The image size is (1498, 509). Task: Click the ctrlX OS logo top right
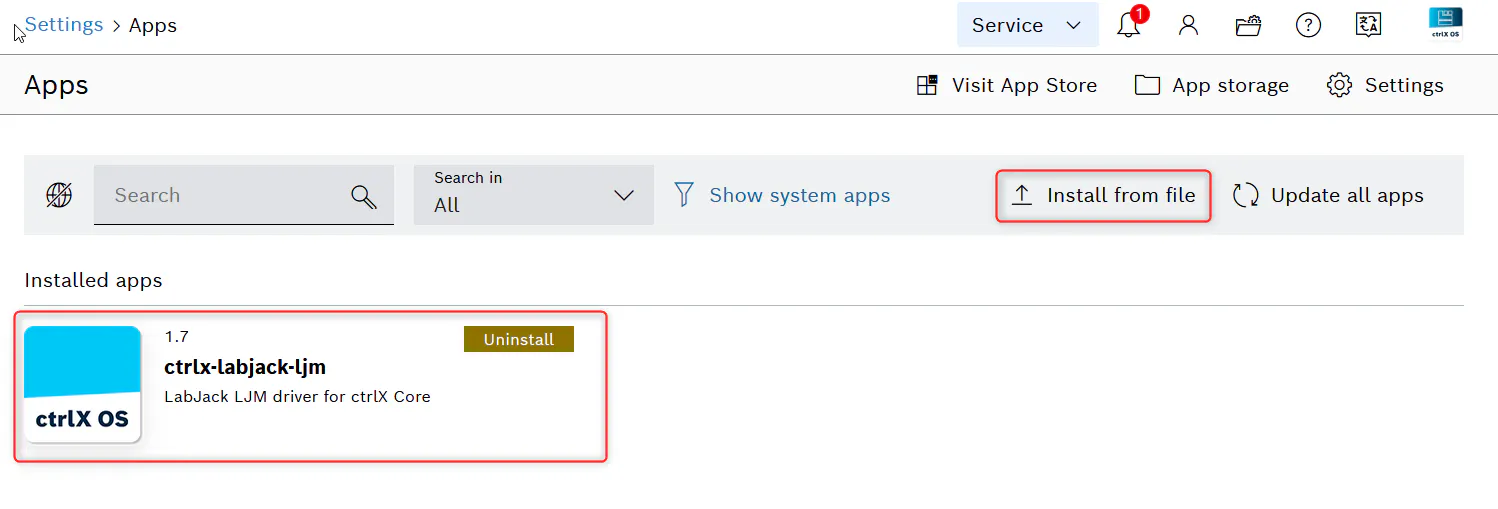pyautogui.click(x=1445, y=24)
